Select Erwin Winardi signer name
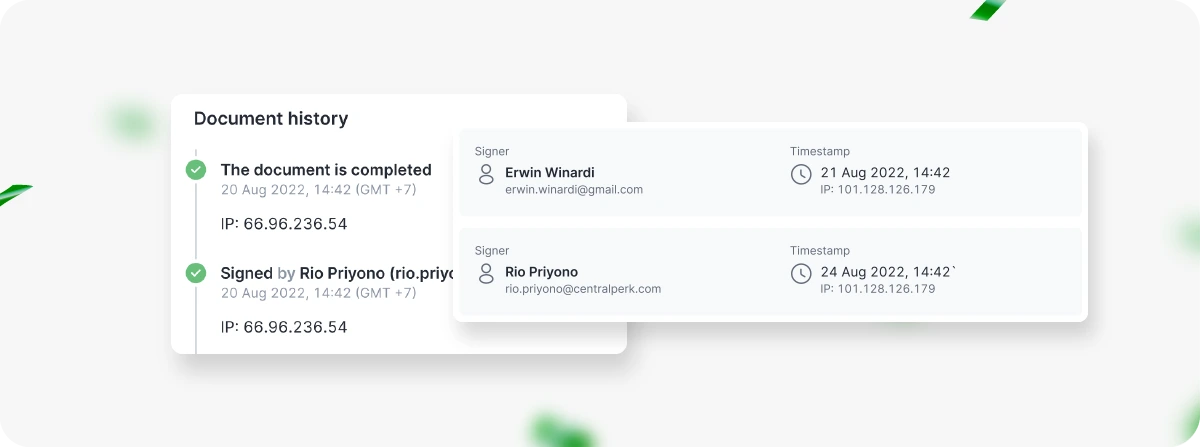Viewport: 1200px width, 447px height. tap(550, 172)
